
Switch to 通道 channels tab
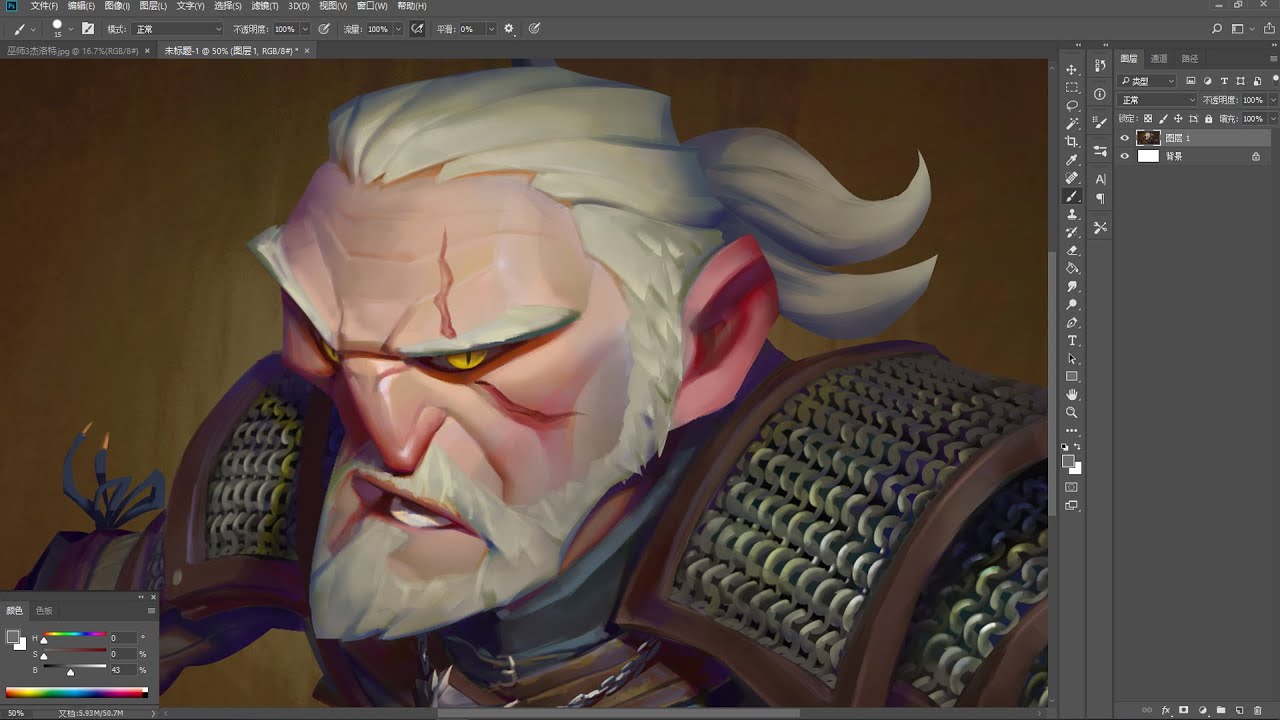point(1159,58)
